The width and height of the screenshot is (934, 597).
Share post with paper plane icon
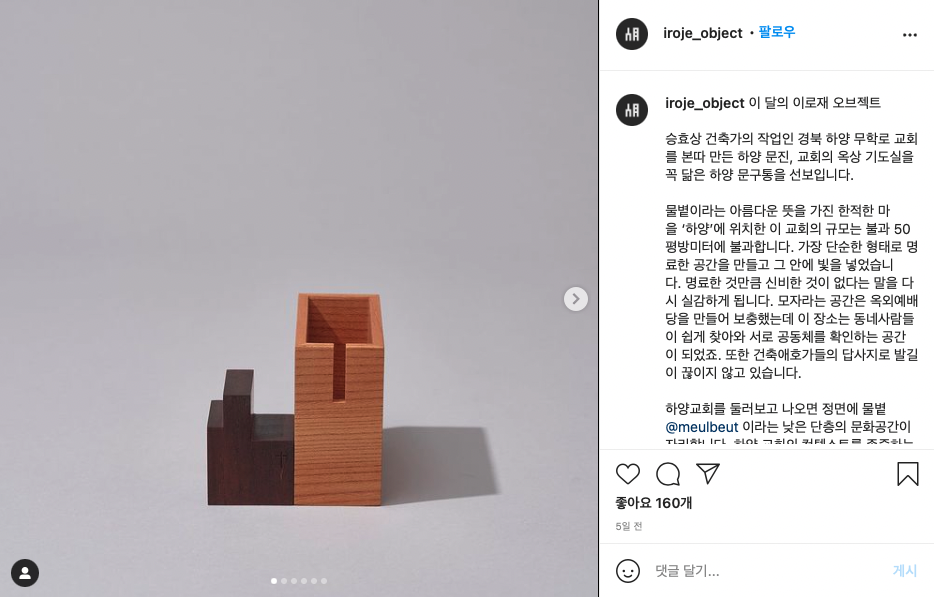708,474
